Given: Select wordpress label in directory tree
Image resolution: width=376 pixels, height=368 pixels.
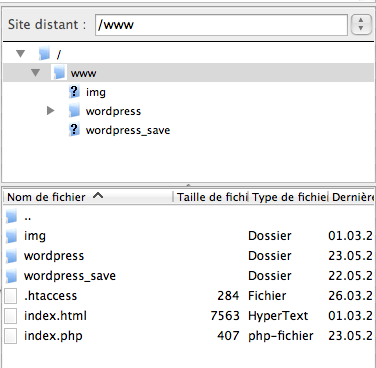Looking at the screenshot, I should pos(113,111).
